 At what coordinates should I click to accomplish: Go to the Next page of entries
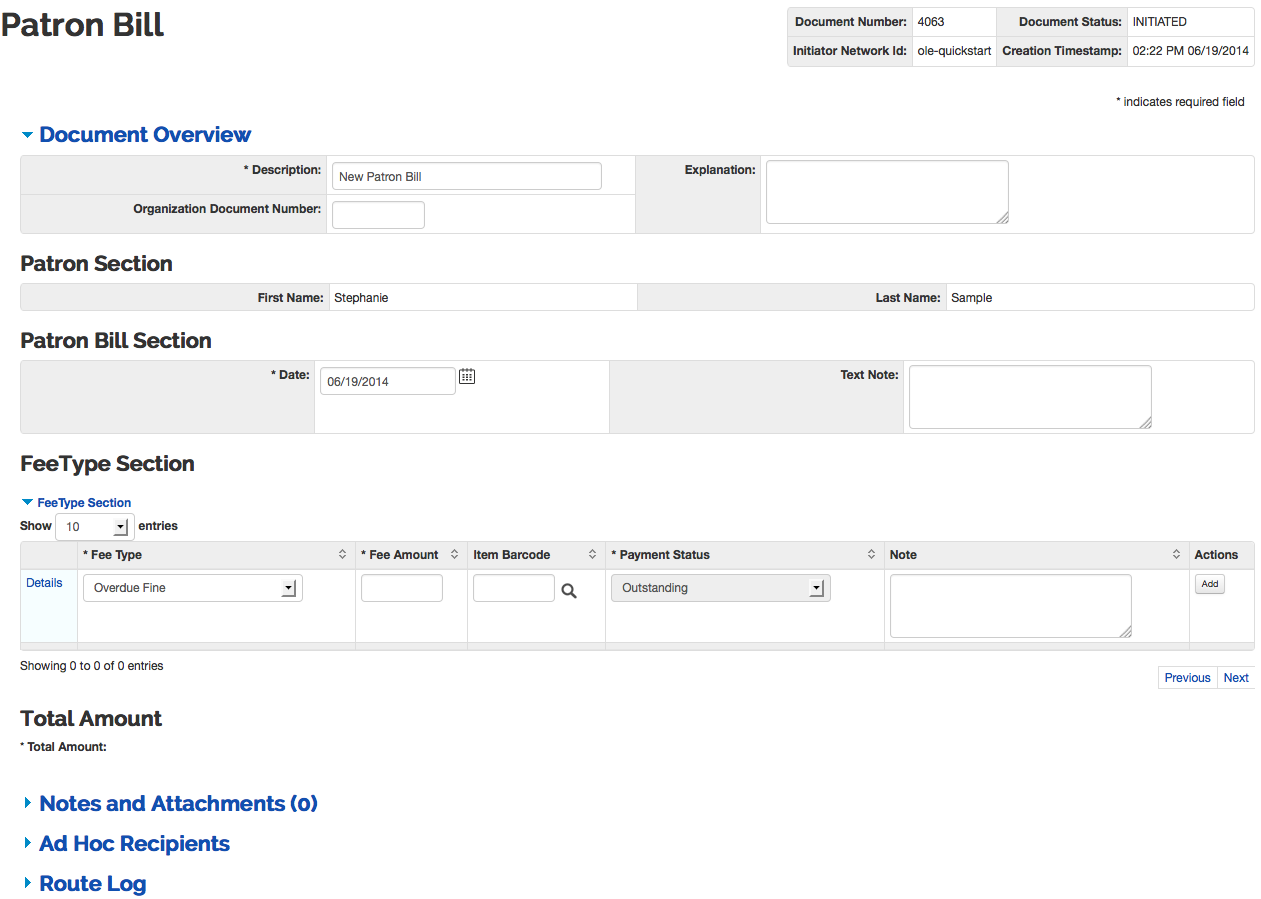(x=1236, y=678)
